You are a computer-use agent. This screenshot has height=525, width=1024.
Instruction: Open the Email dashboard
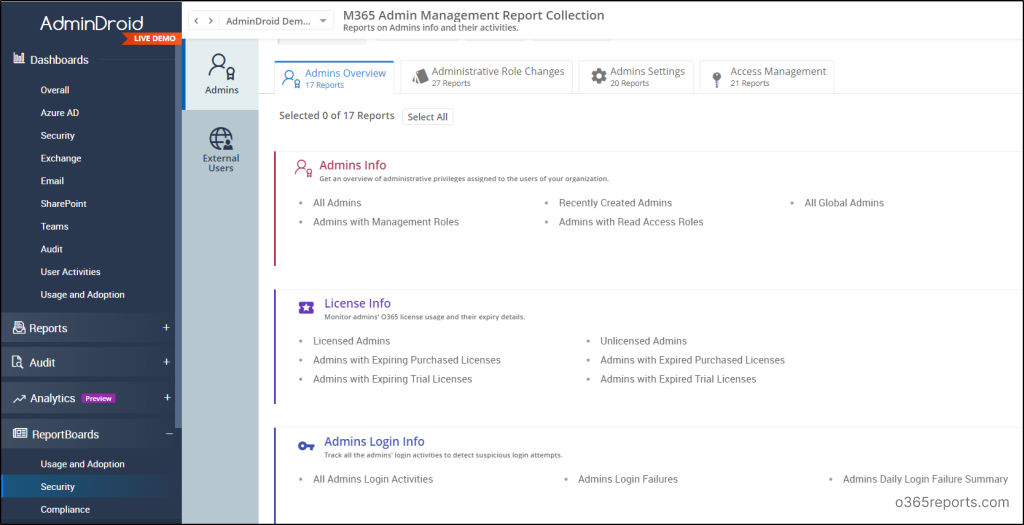click(x=52, y=181)
